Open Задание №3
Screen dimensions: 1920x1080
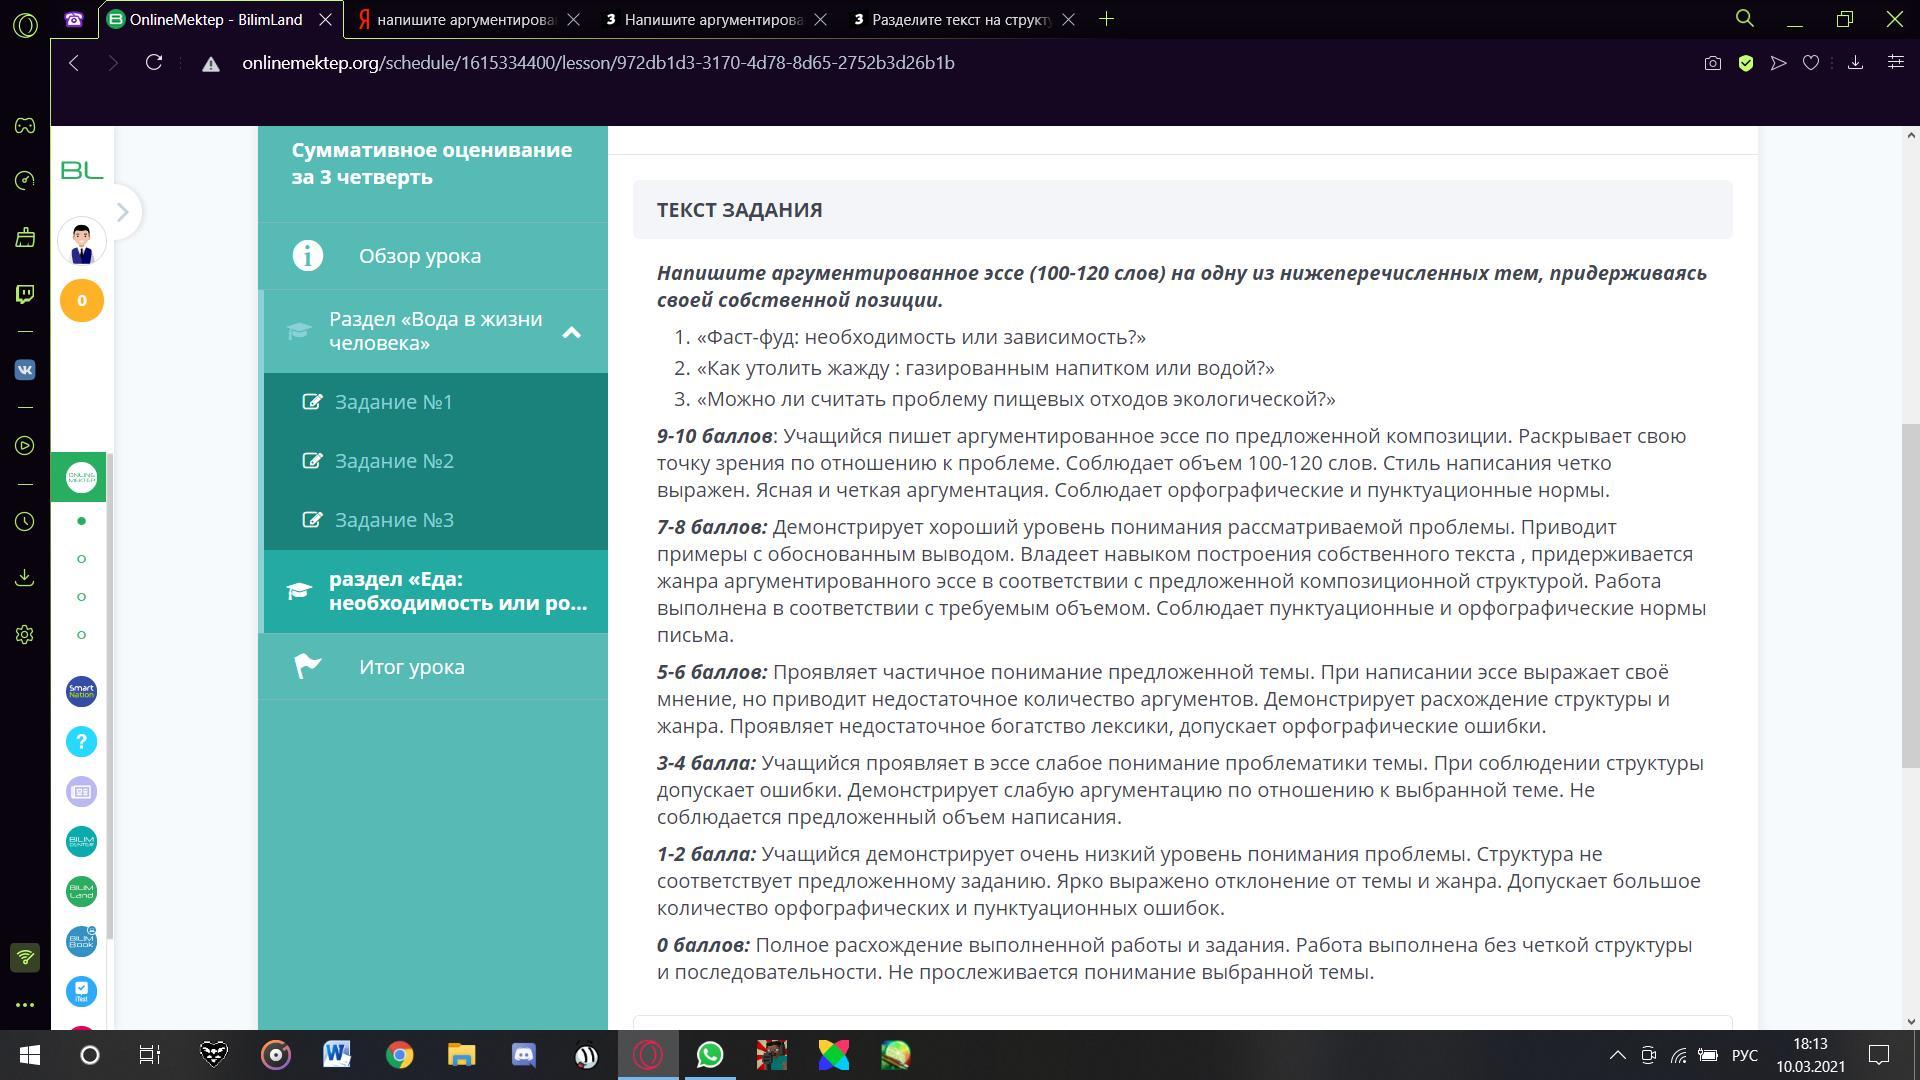coord(435,520)
